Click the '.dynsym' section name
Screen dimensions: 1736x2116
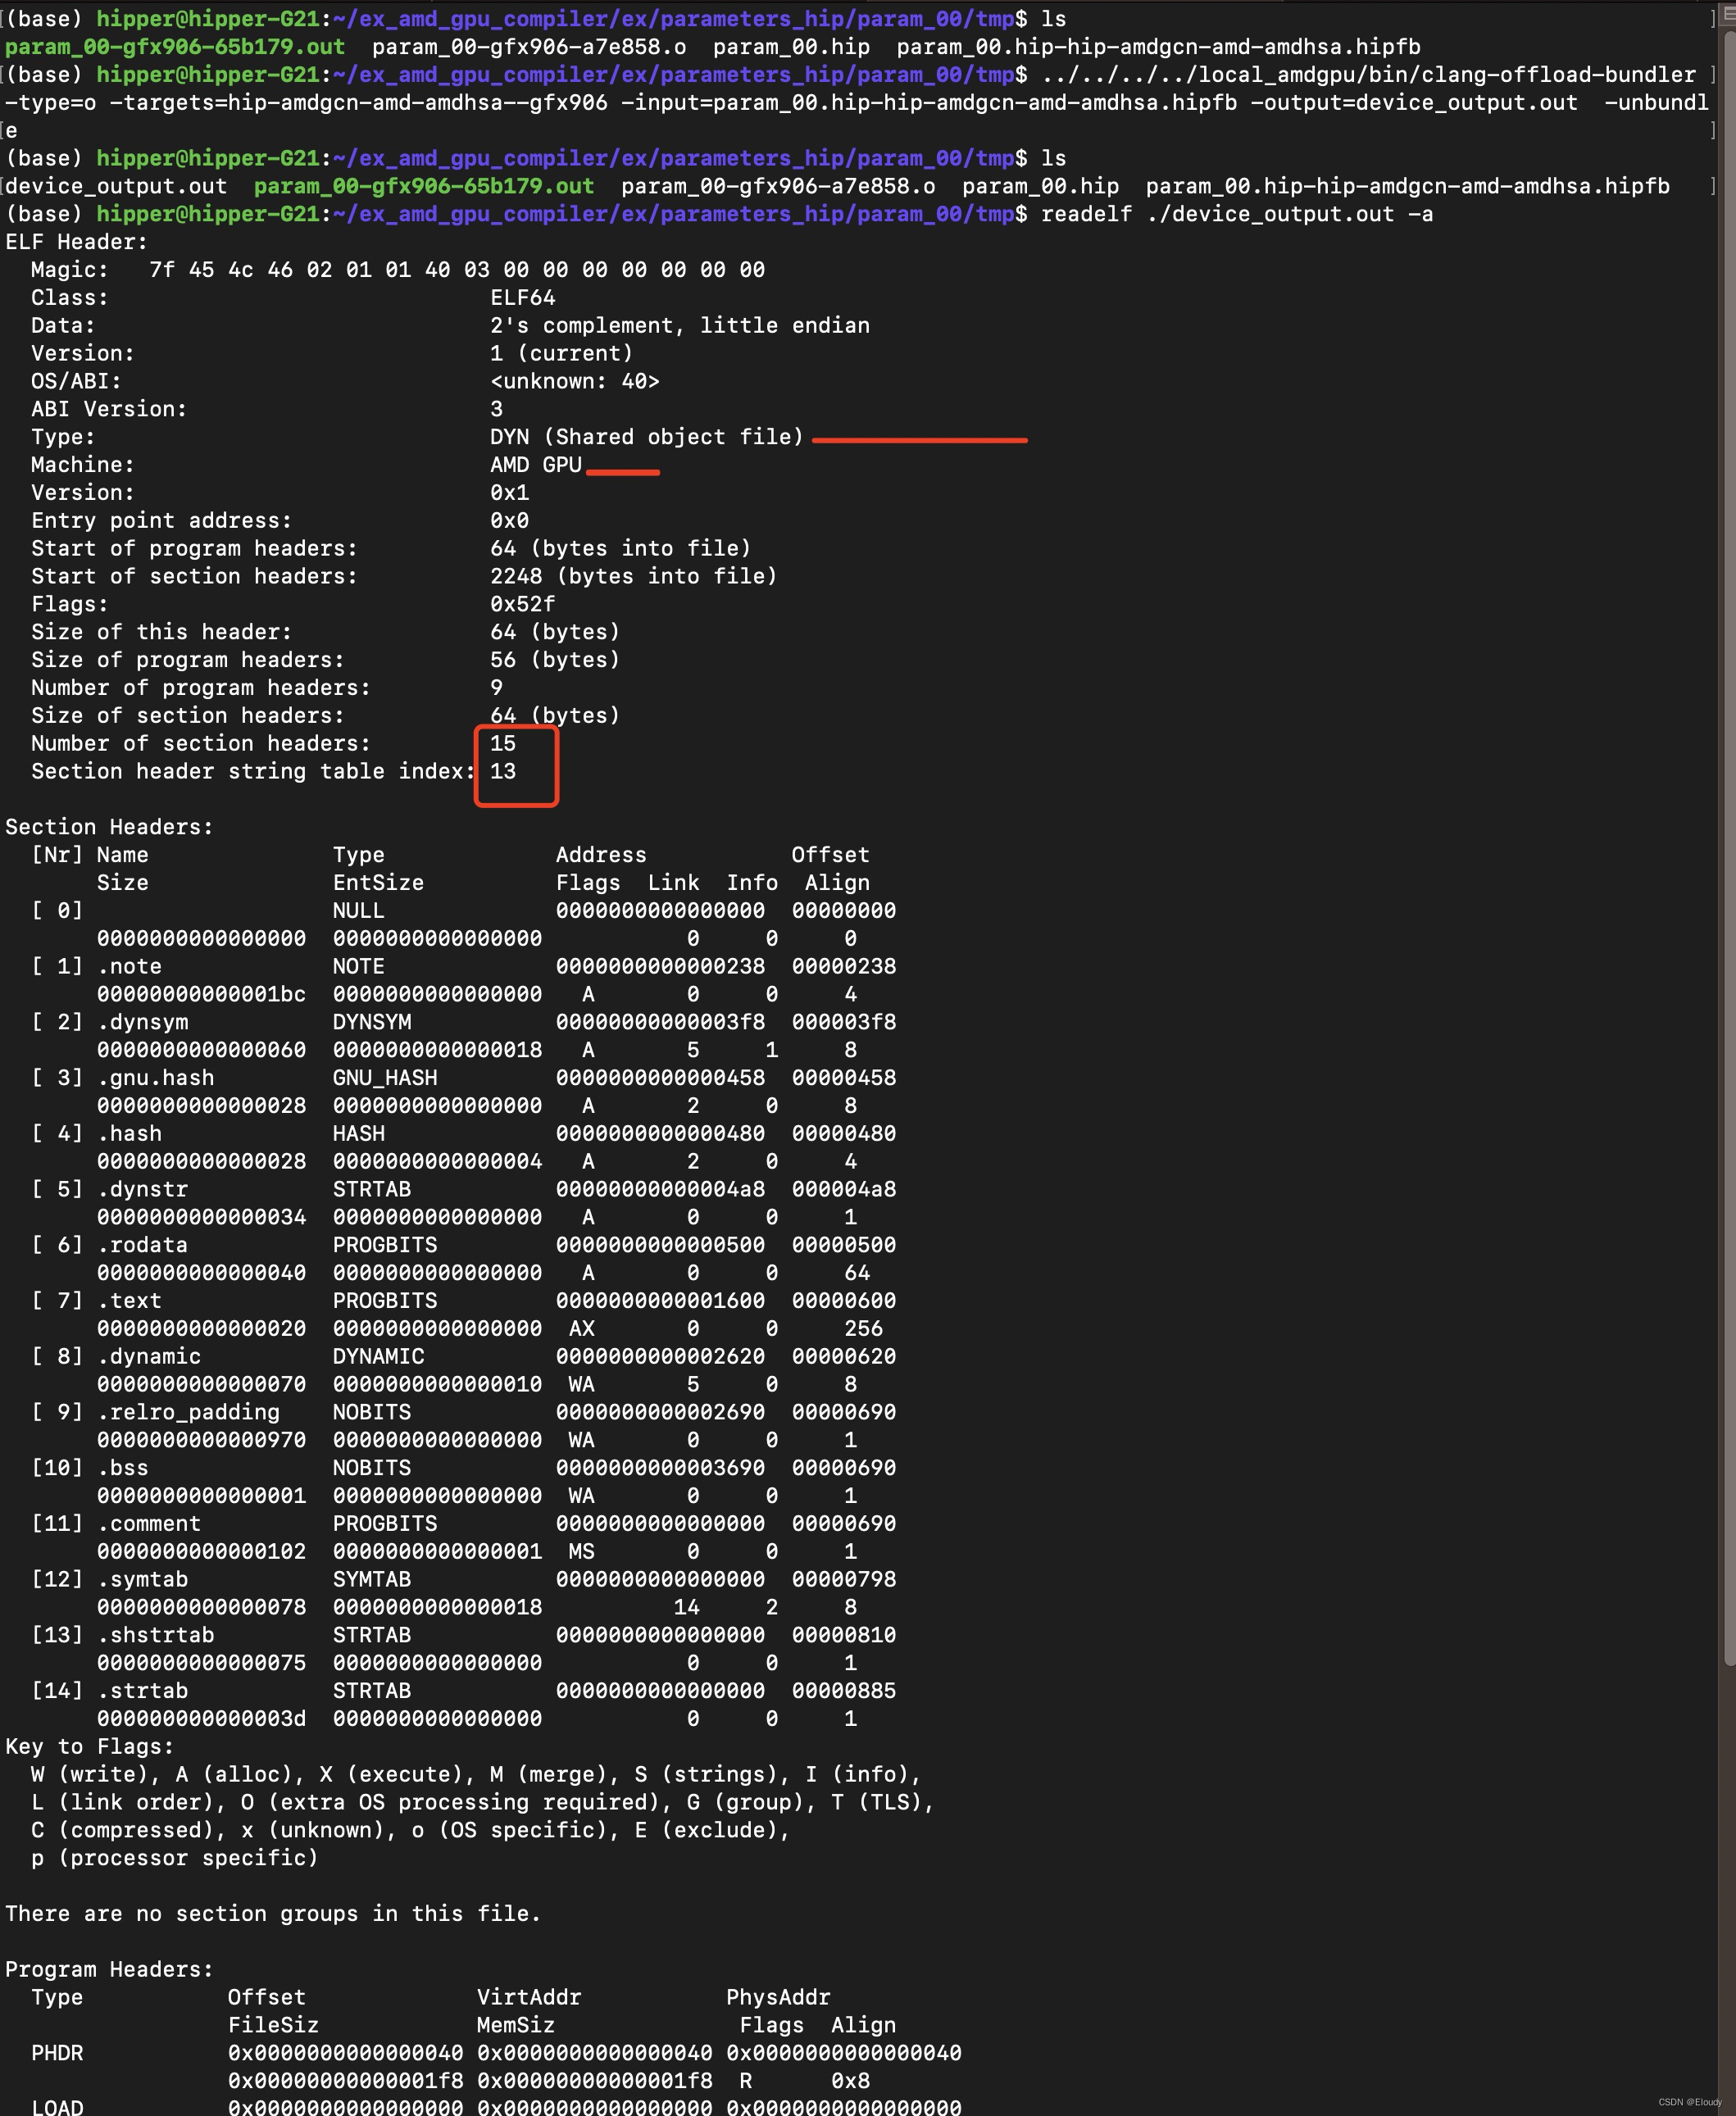point(142,1023)
